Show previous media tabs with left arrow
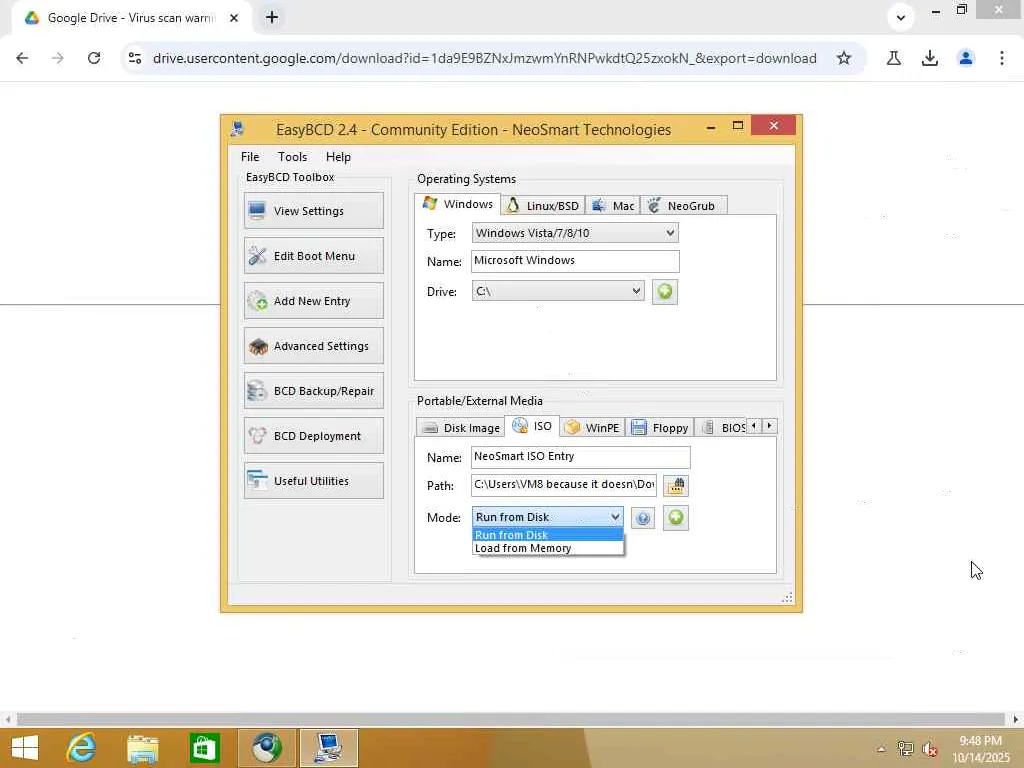The image size is (1024, 768). pyautogui.click(x=754, y=426)
